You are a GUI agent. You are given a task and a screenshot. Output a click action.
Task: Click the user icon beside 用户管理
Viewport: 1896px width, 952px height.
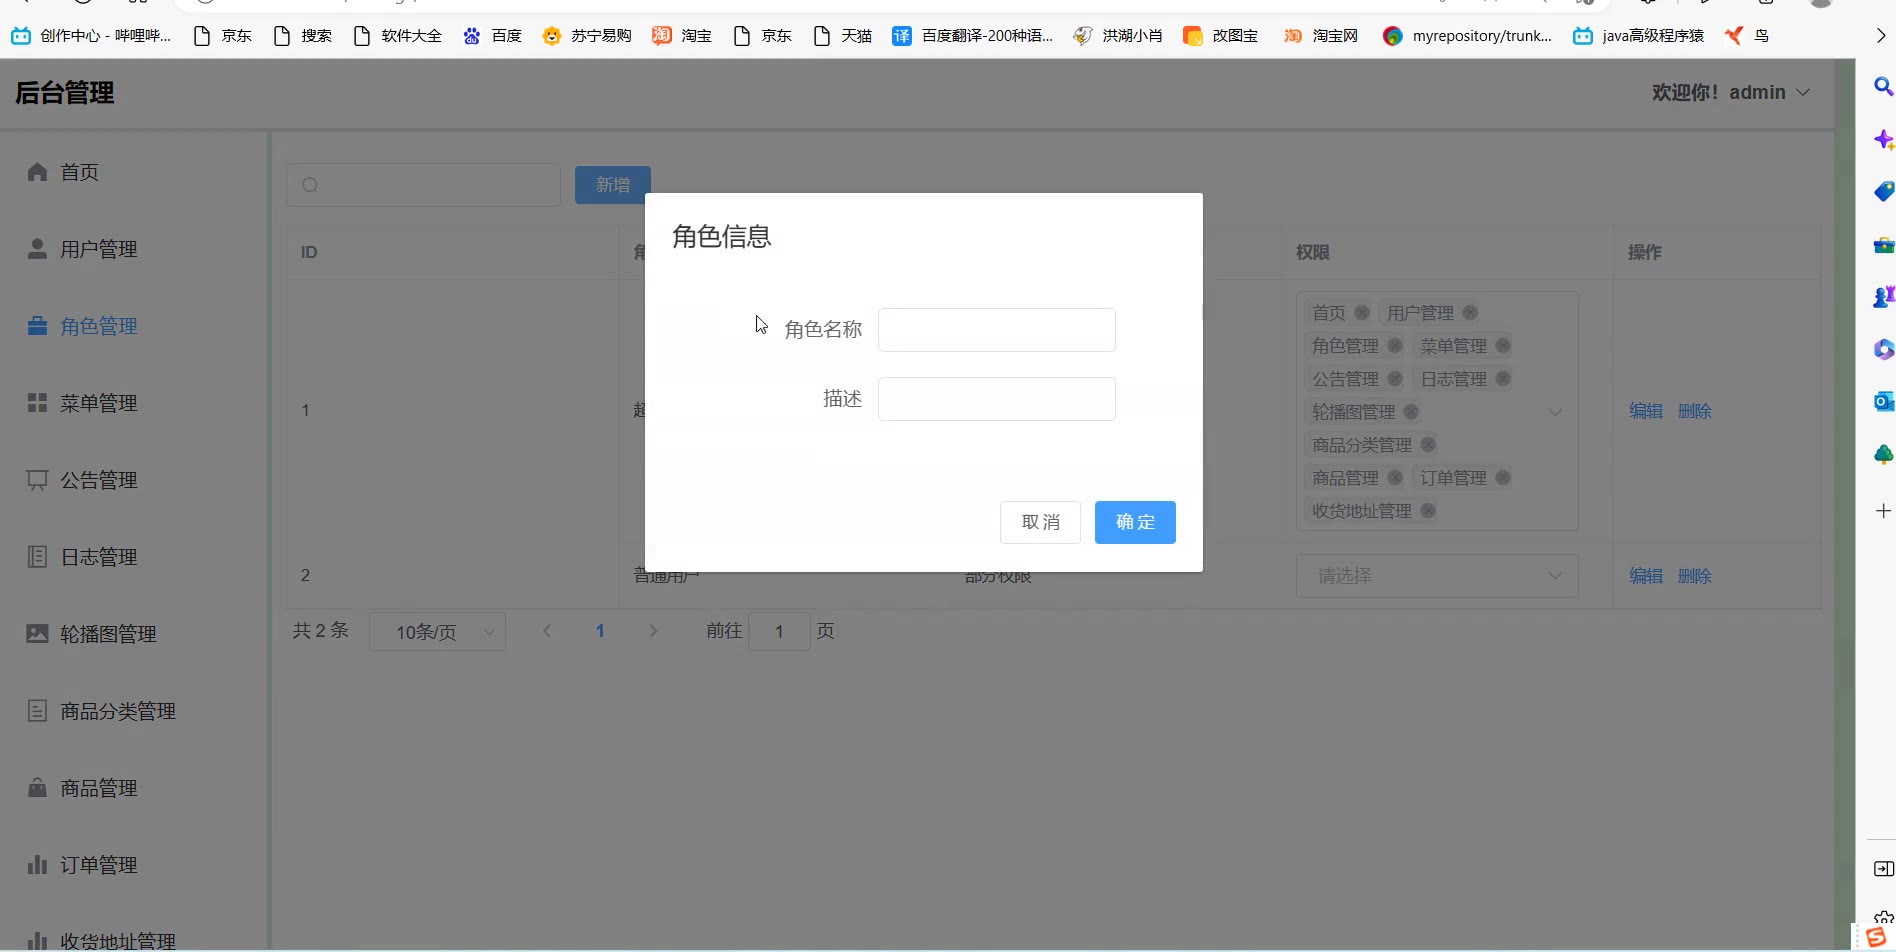click(x=37, y=248)
